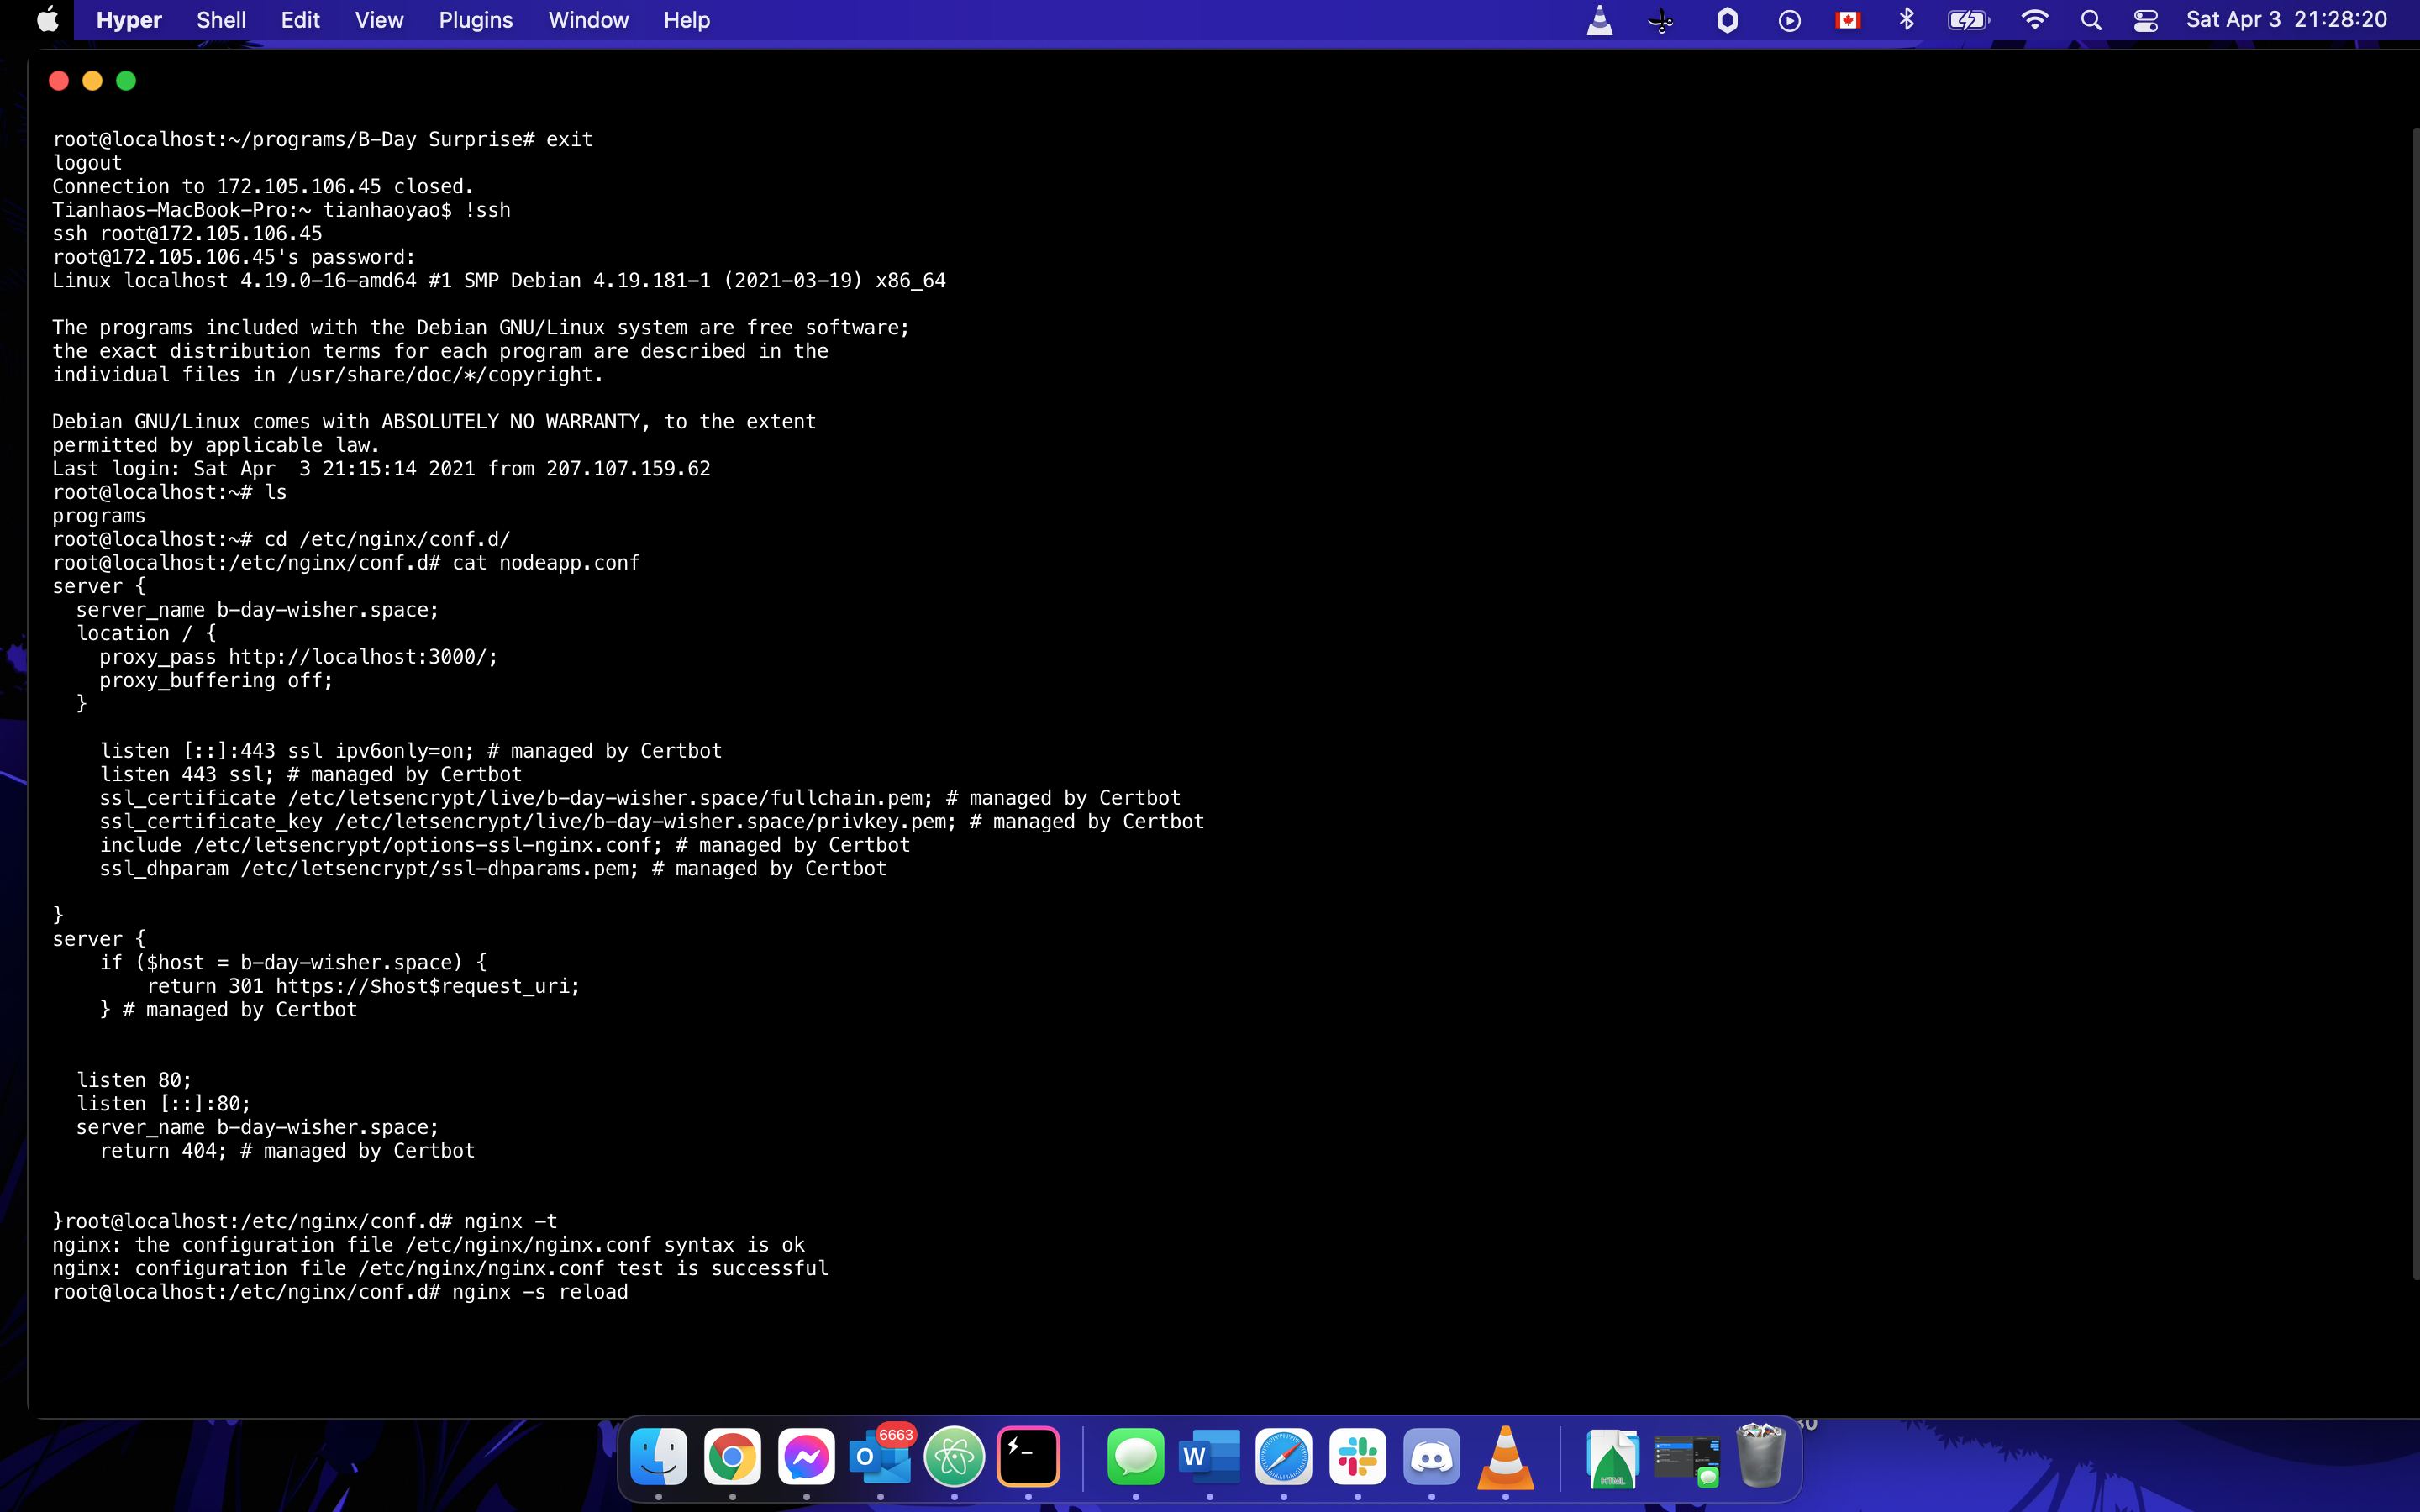The width and height of the screenshot is (2420, 1512).
Task: Launch Google Chrome from the dock
Action: 732,1457
